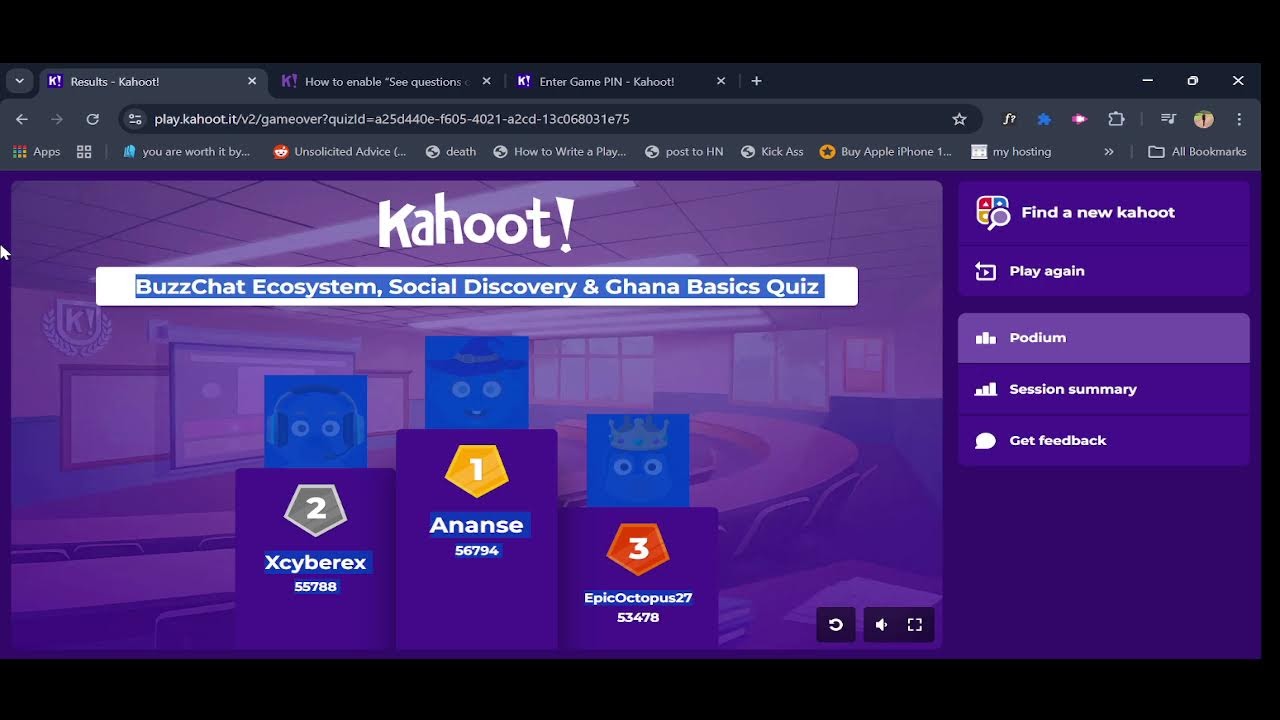Open the tab search dropdown
The height and width of the screenshot is (720, 1280).
[x=19, y=81]
